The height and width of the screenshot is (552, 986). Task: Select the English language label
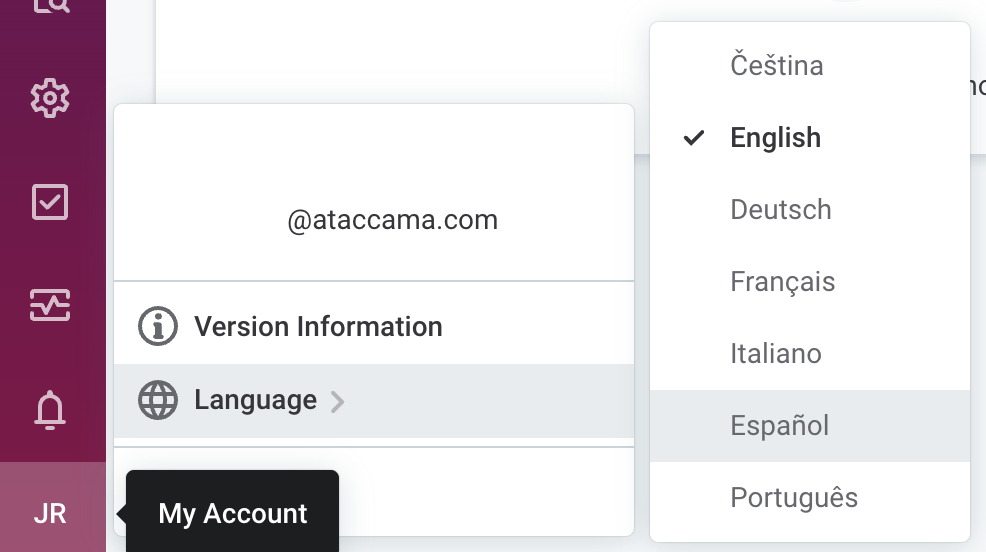776,138
